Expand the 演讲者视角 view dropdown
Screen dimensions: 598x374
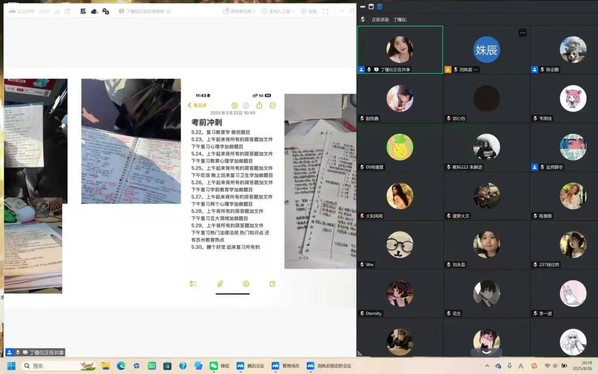pyautogui.click(x=239, y=11)
